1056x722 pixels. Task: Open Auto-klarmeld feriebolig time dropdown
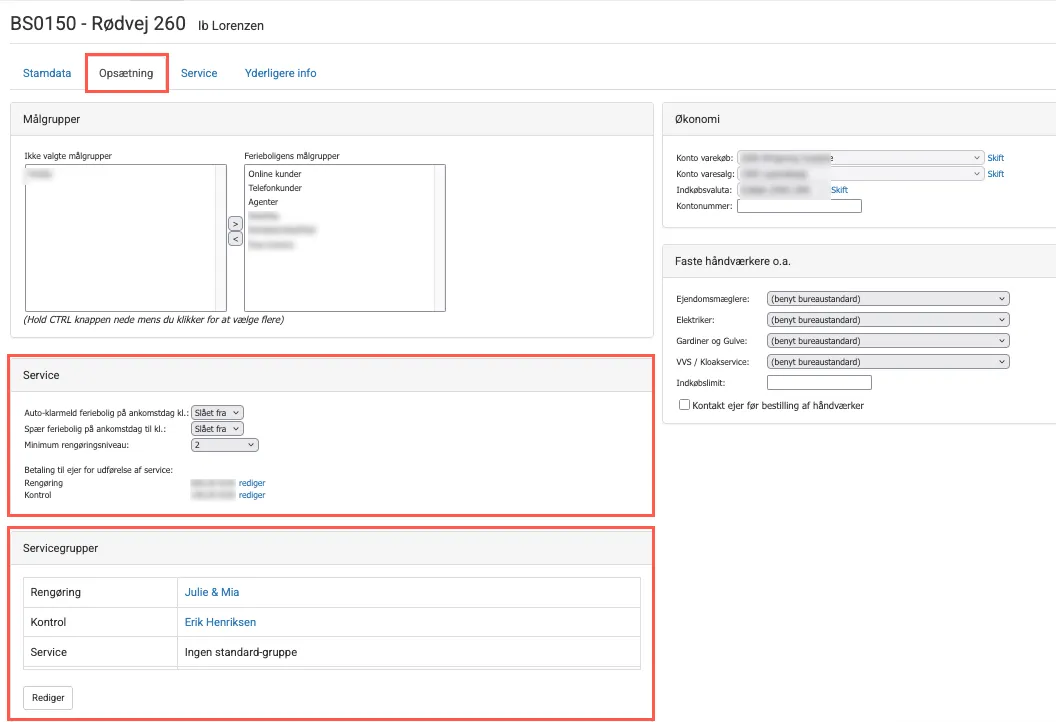pyautogui.click(x=217, y=412)
